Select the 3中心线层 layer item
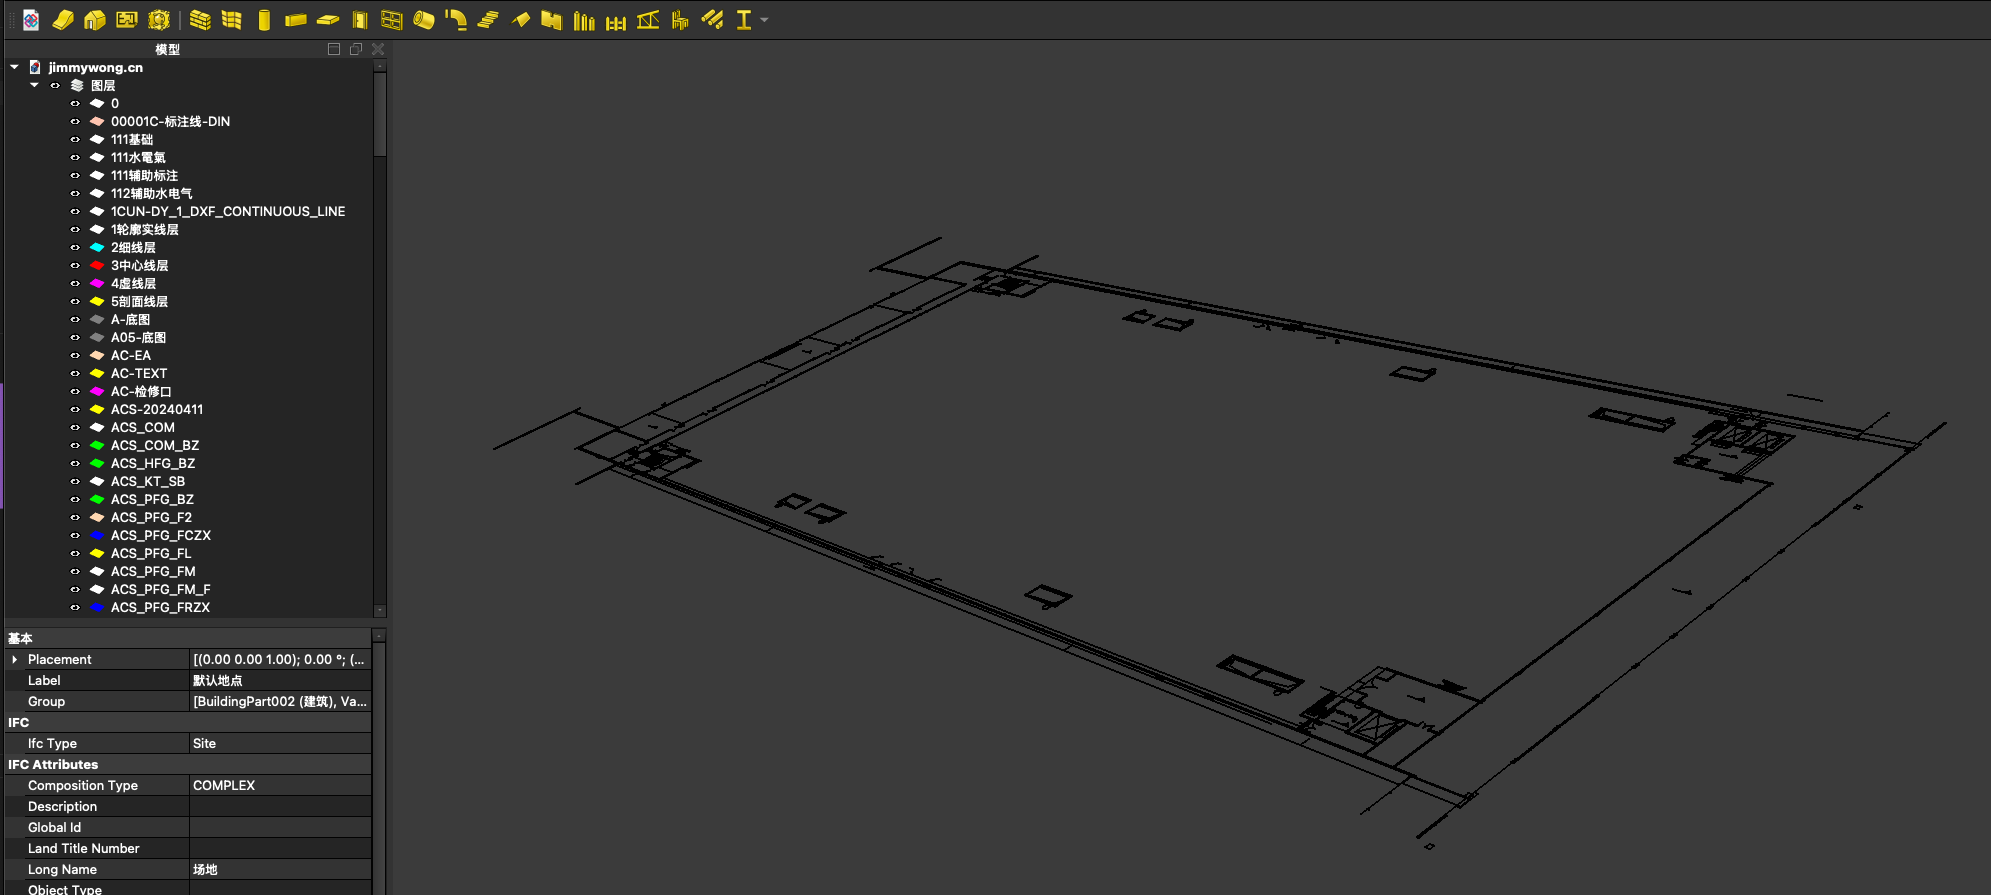The image size is (1991, 895). coord(139,266)
